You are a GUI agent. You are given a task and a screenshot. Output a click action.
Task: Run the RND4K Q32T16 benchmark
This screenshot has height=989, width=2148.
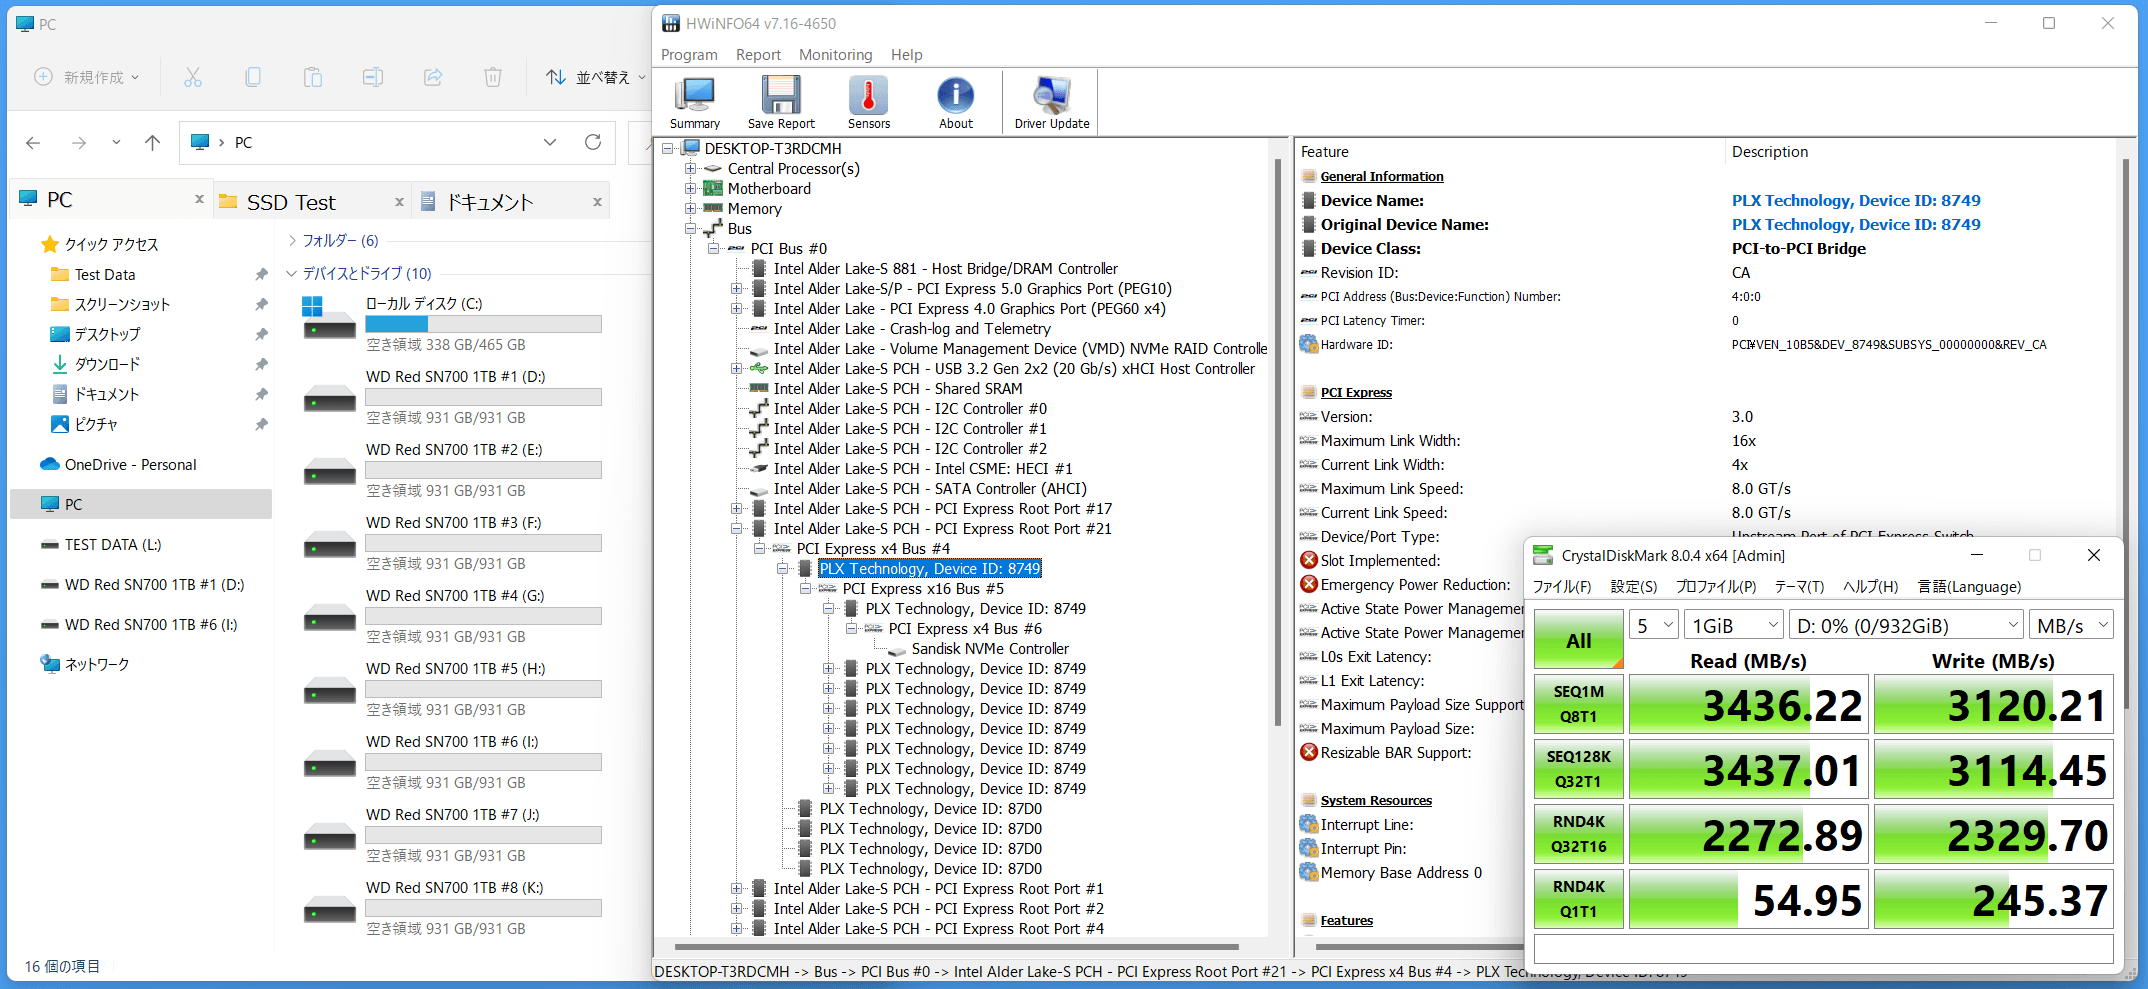tap(1579, 834)
